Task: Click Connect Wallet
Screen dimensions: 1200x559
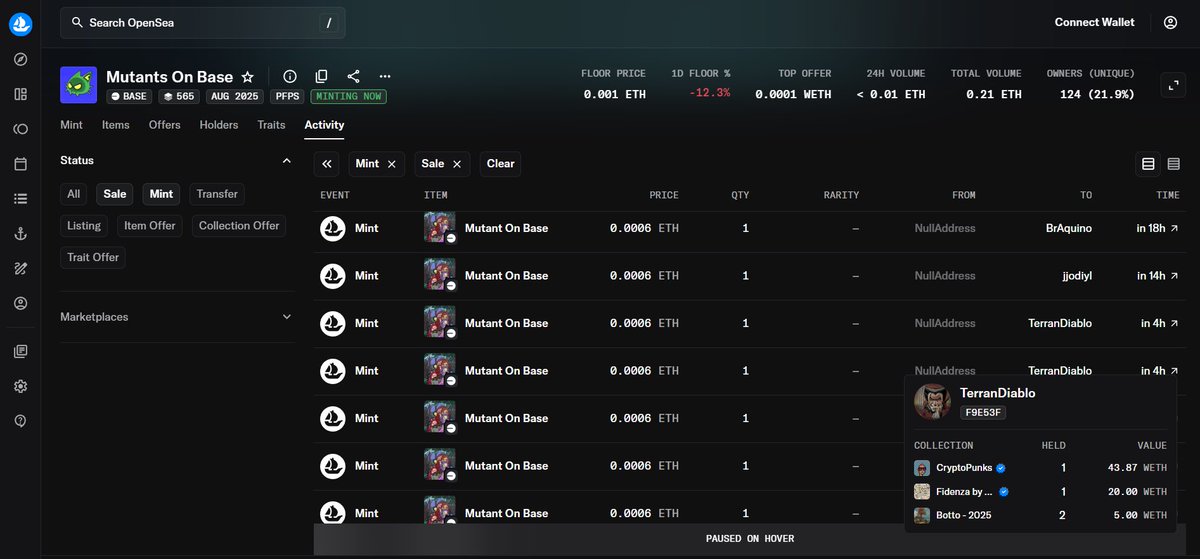Action: pyautogui.click(x=1095, y=22)
